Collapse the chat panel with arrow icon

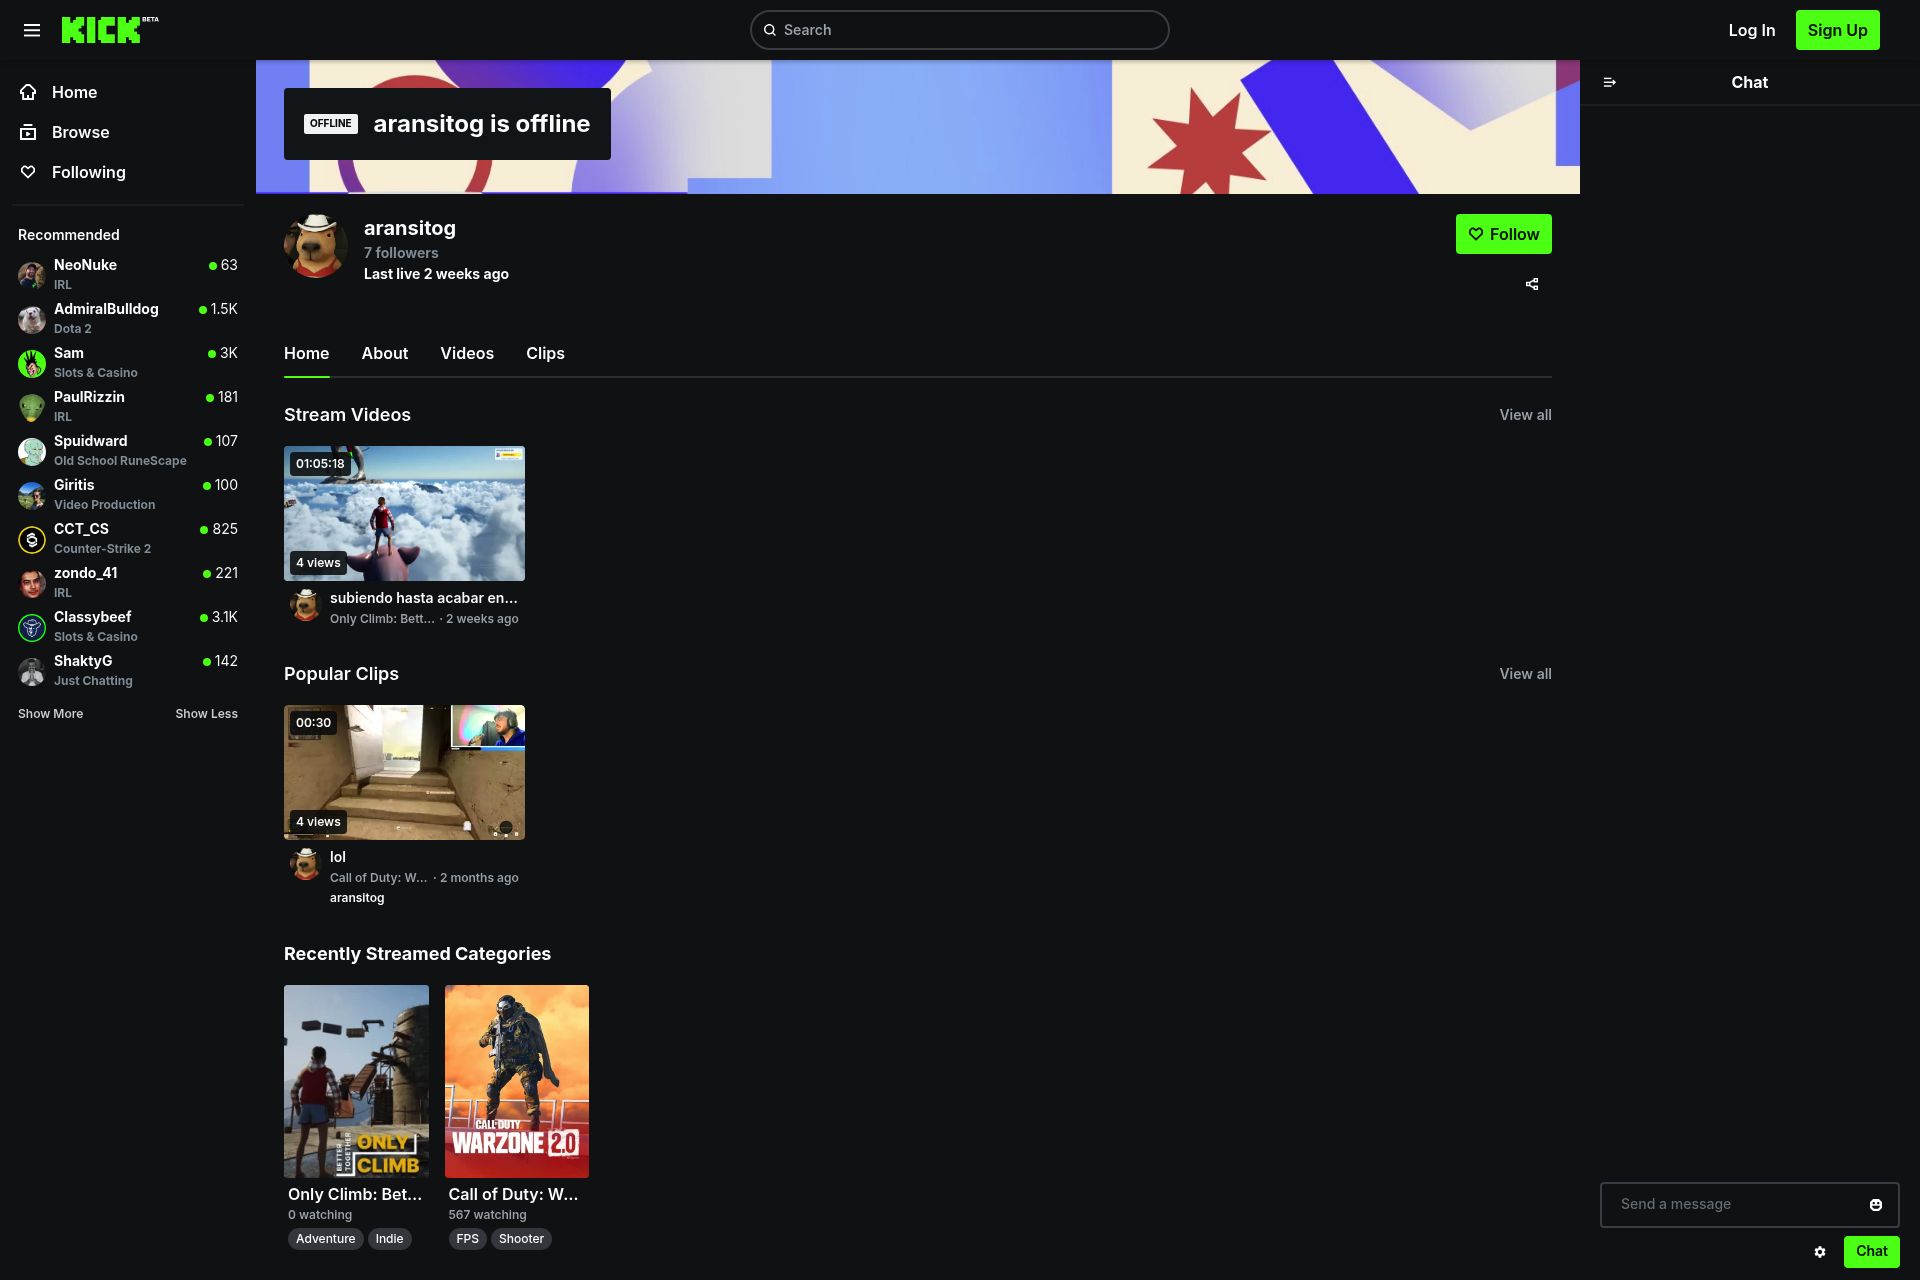(1609, 83)
